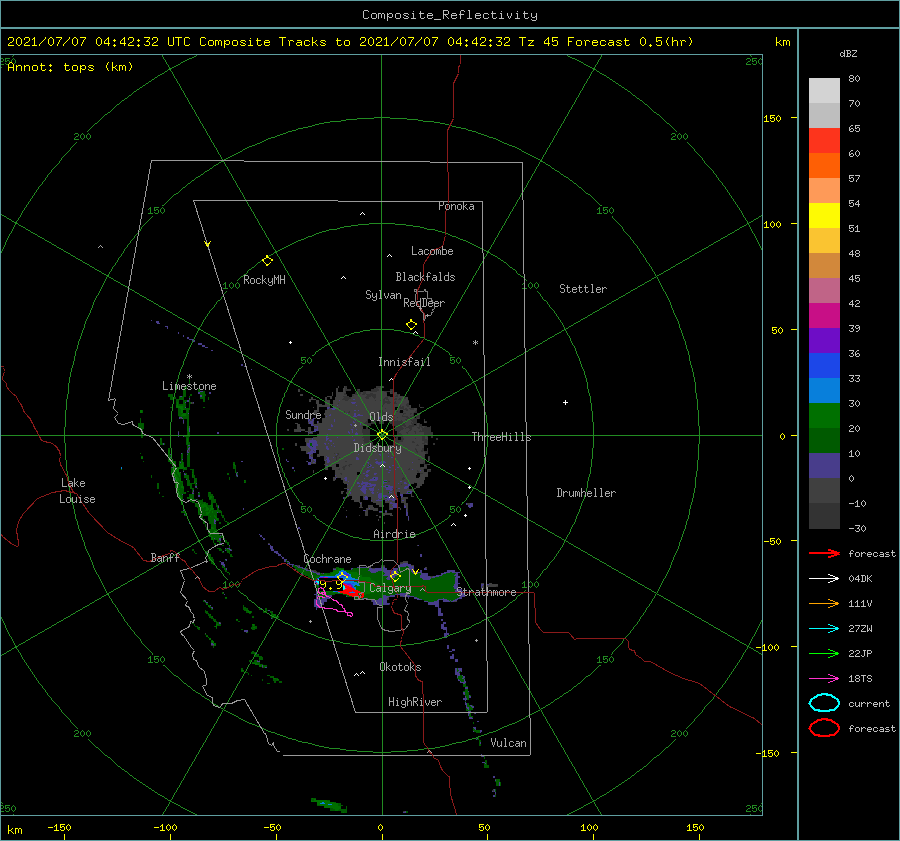The height and width of the screenshot is (841, 900).
Task: Click the red forecast ellipse legend icon
Action: click(x=824, y=728)
